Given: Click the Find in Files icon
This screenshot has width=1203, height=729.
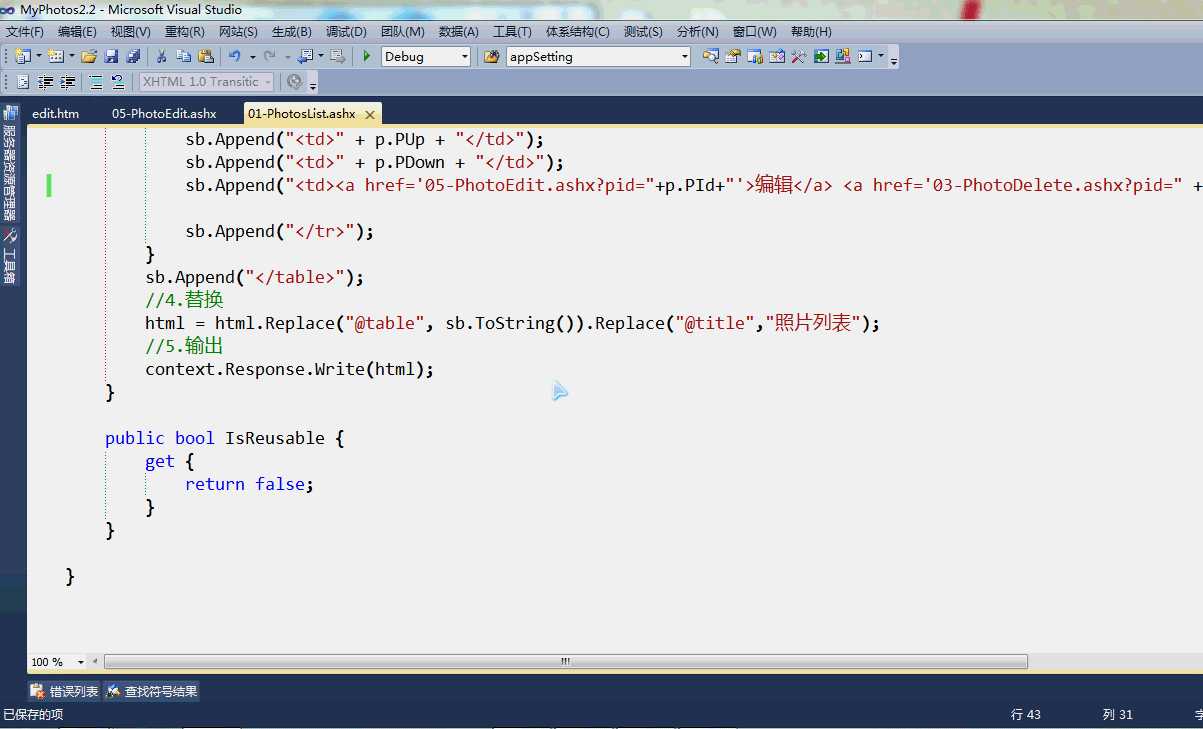Looking at the screenshot, I should 491,56.
